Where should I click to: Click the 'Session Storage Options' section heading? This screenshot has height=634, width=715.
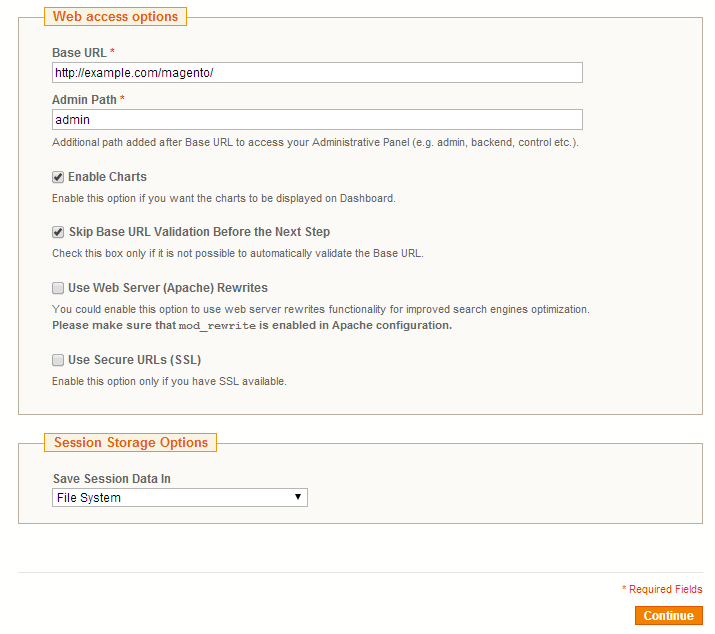[130, 443]
